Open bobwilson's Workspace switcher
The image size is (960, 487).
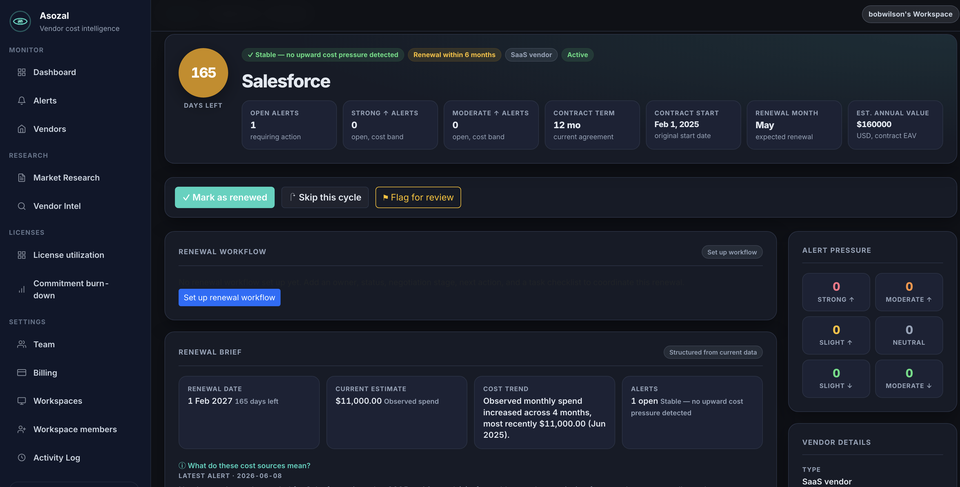point(910,14)
